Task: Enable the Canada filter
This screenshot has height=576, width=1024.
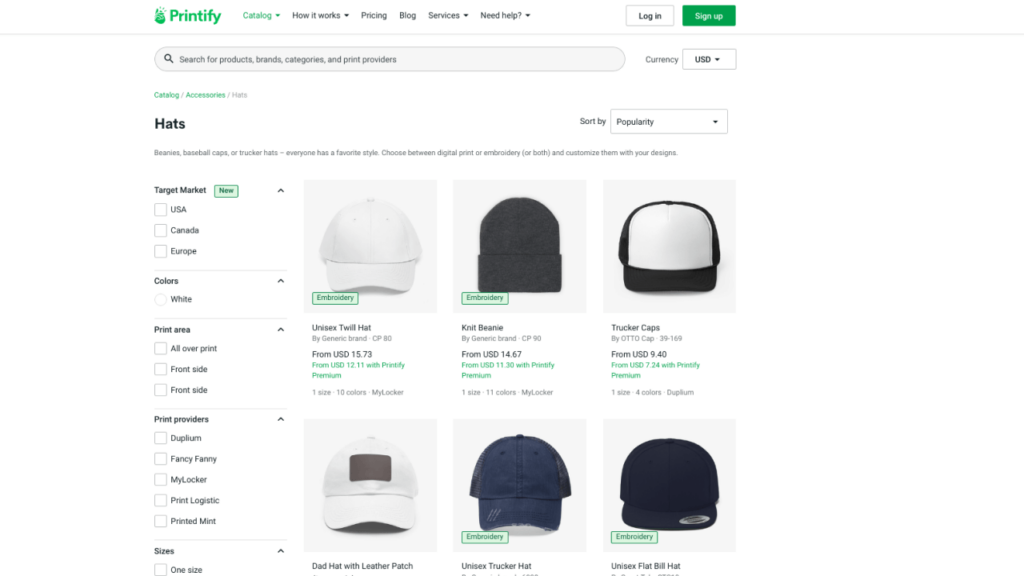Action: tap(161, 230)
